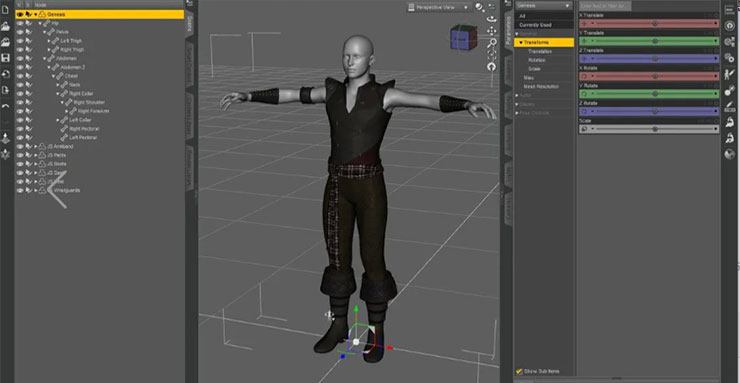Click the Y Translate green slider
The height and width of the screenshot is (383, 740).
point(649,41)
